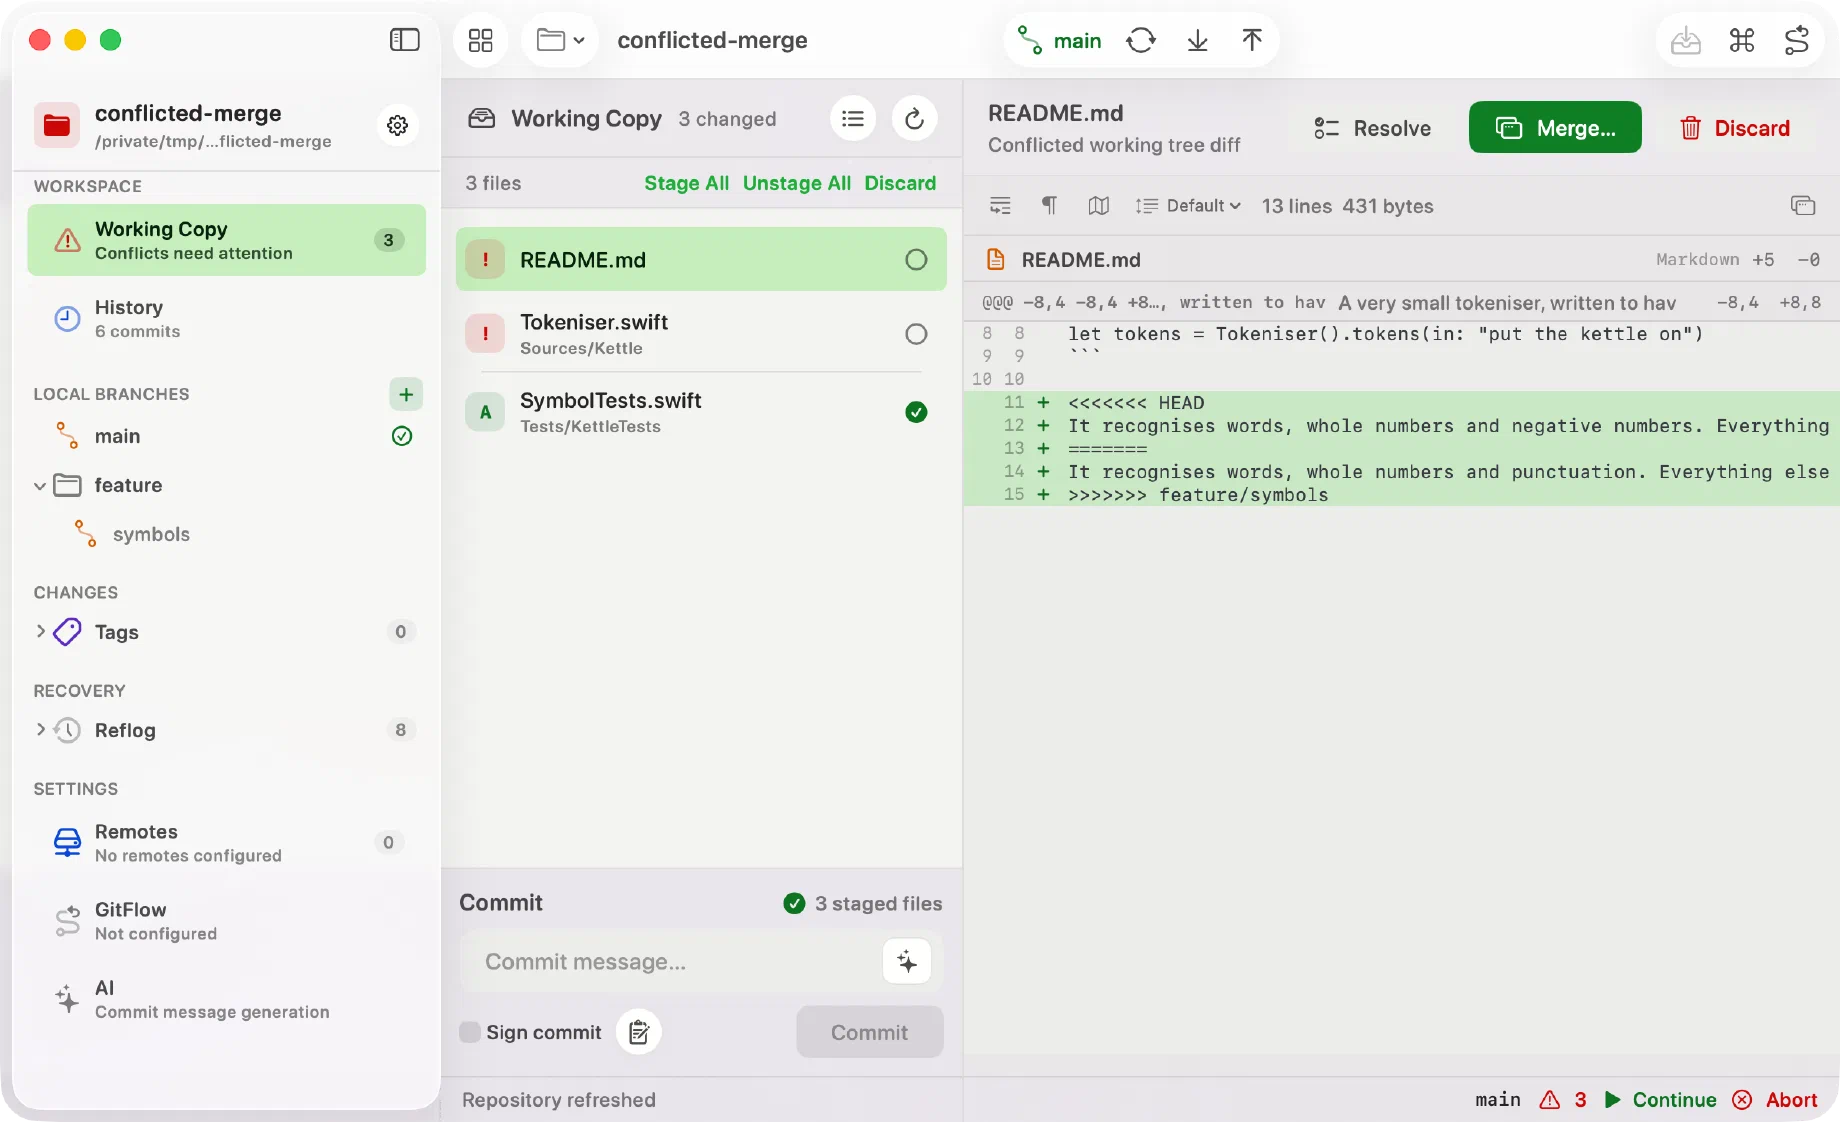Toggle file list view mode

(x=853, y=119)
